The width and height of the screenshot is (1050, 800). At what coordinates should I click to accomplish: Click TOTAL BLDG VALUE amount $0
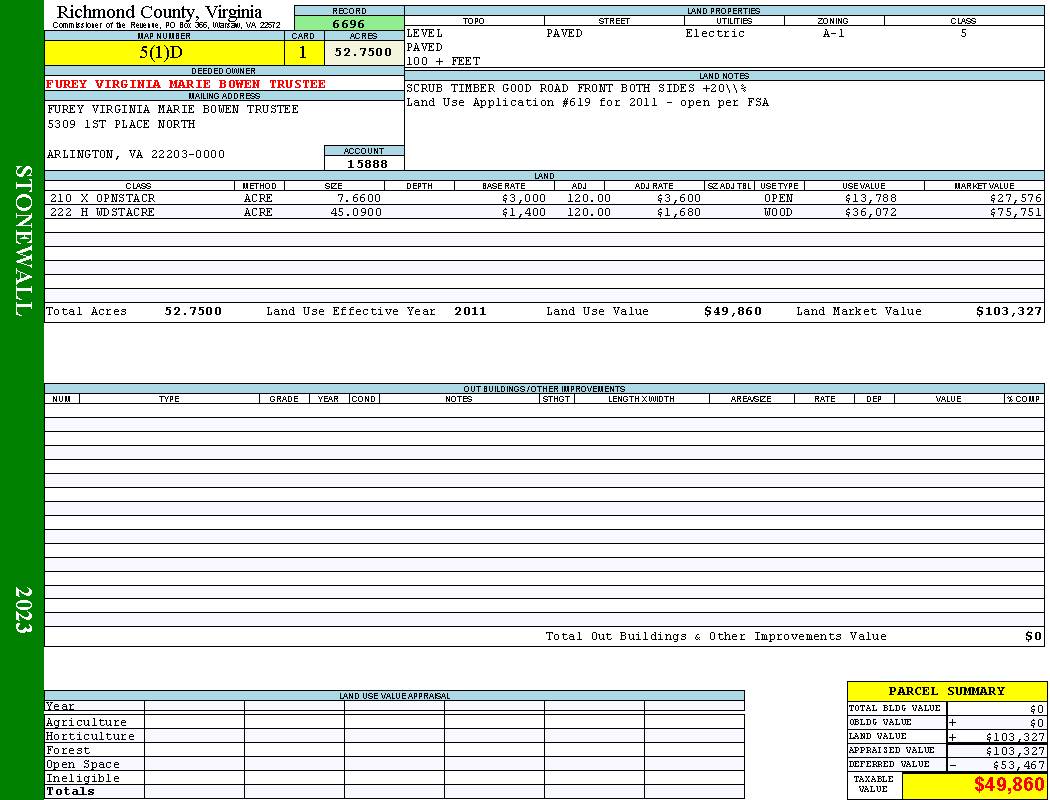1037,709
